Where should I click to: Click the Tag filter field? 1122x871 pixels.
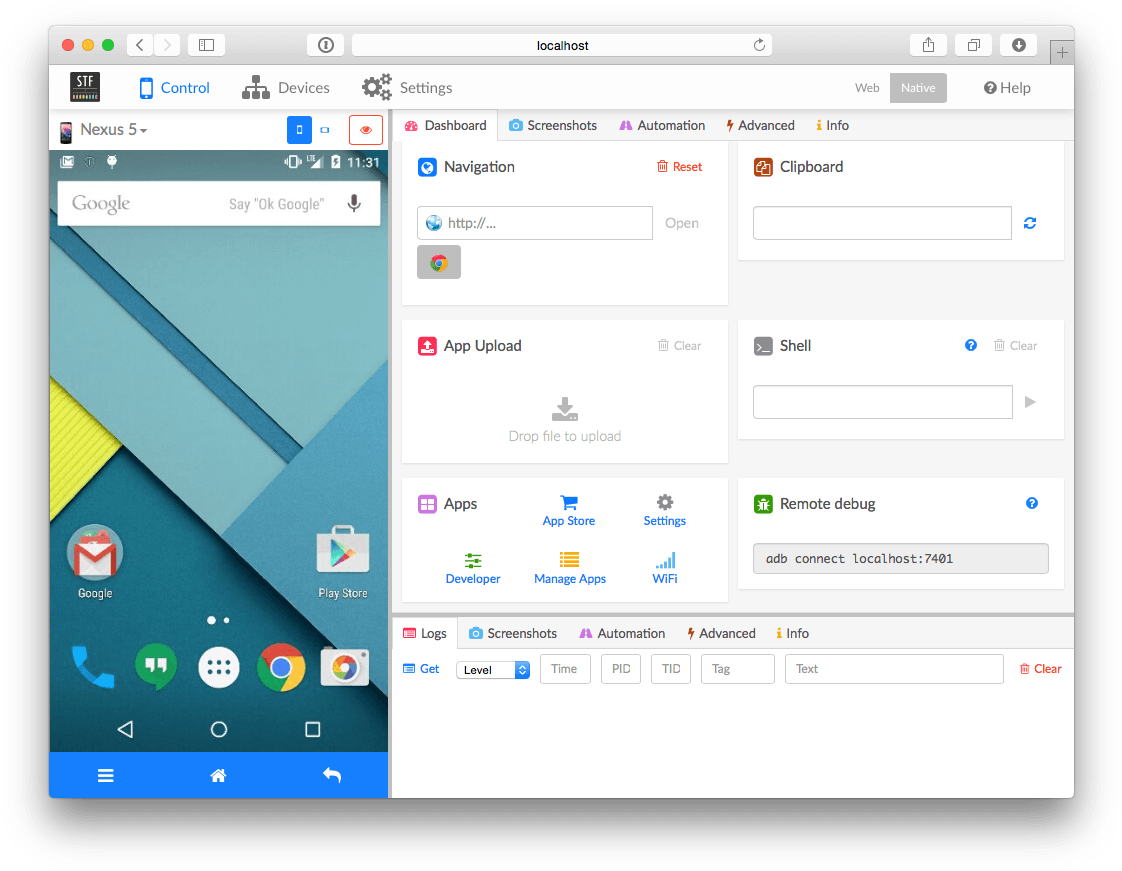(737, 668)
